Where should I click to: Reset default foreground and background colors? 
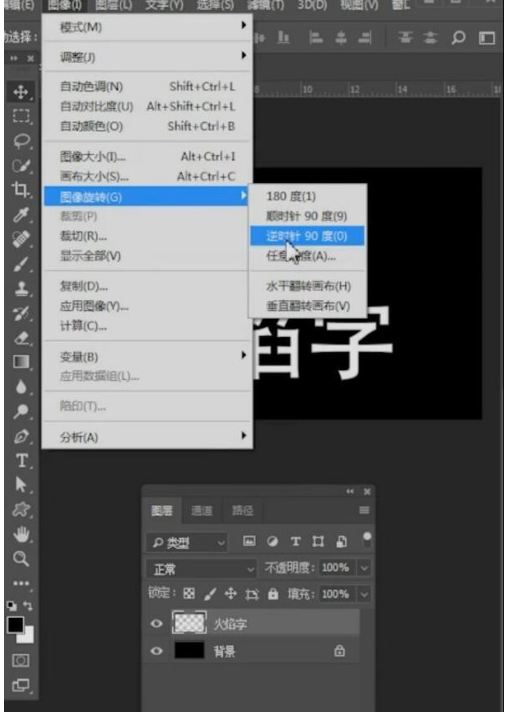point(11,605)
